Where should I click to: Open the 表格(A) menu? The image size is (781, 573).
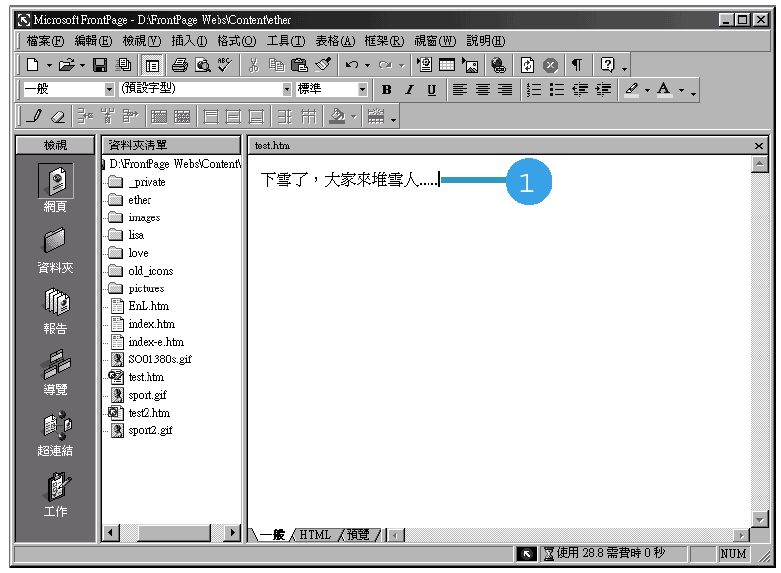(x=335, y=41)
